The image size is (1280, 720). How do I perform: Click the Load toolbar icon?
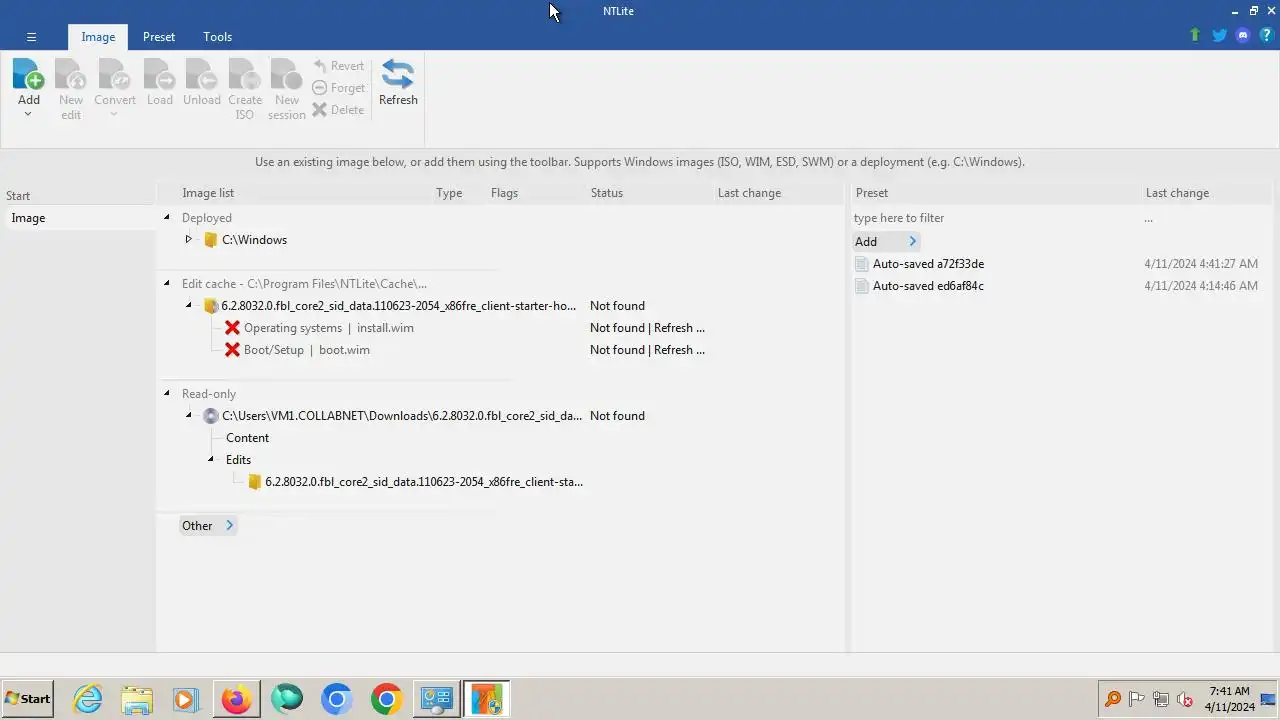(x=160, y=74)
